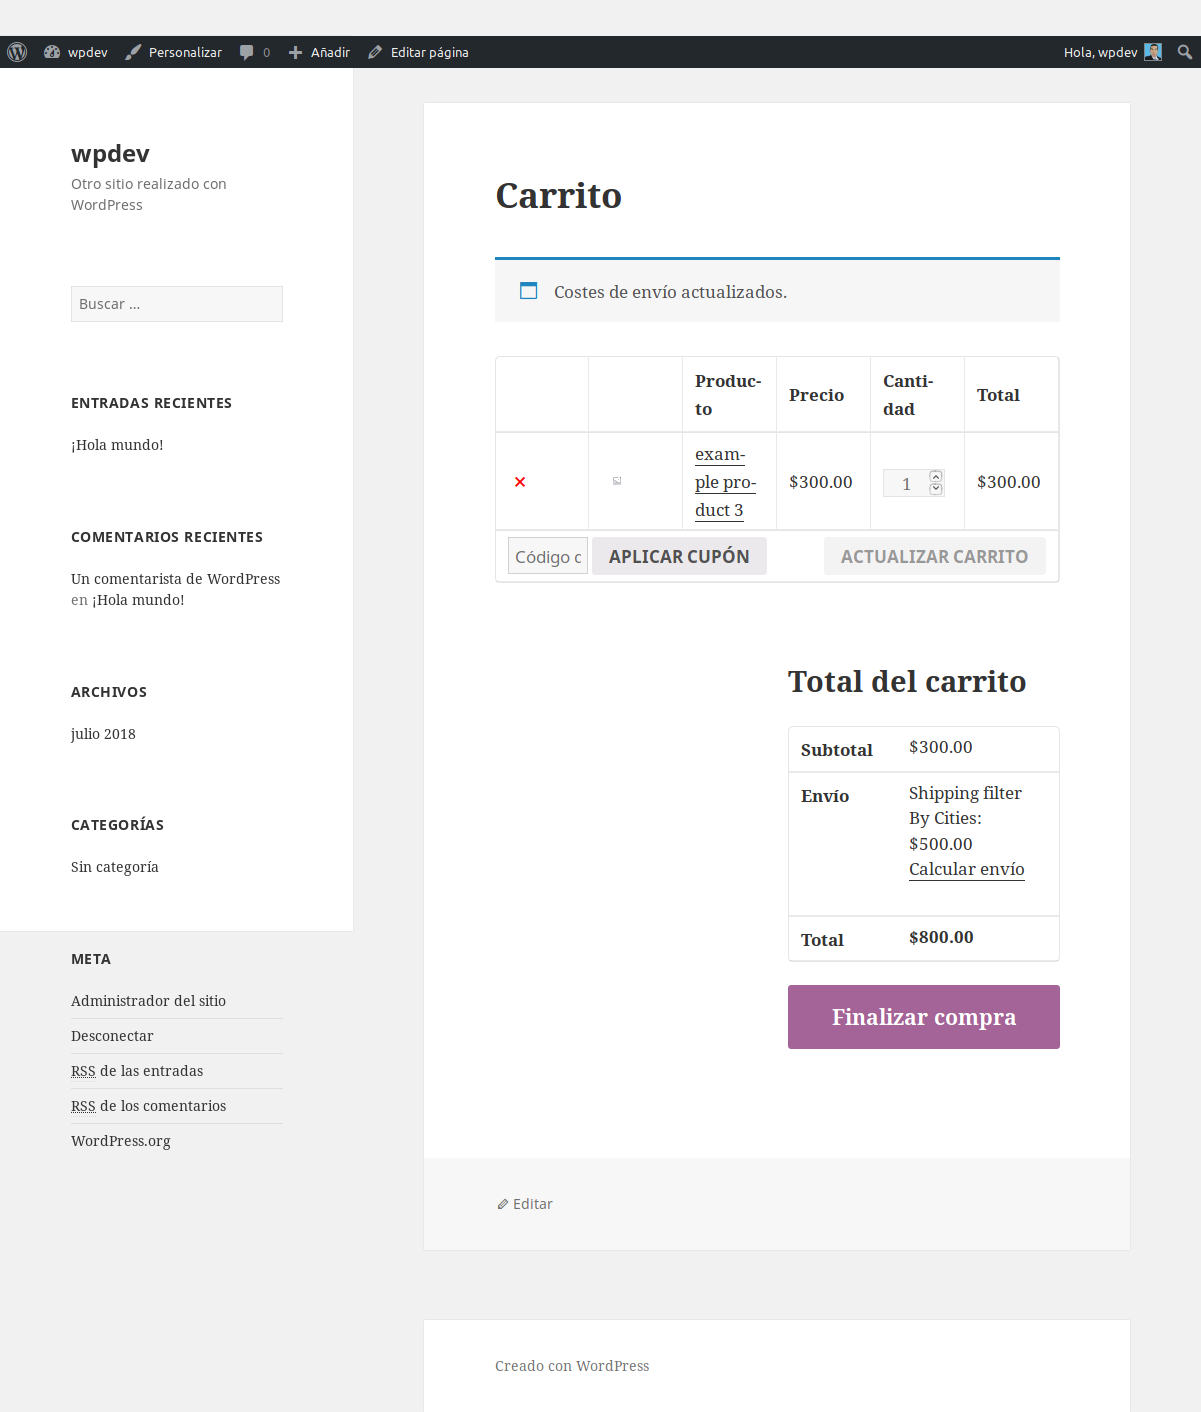1201x1412 pixels.
Task: Open Calcular envío link
Action: click(x=967, y=869)
